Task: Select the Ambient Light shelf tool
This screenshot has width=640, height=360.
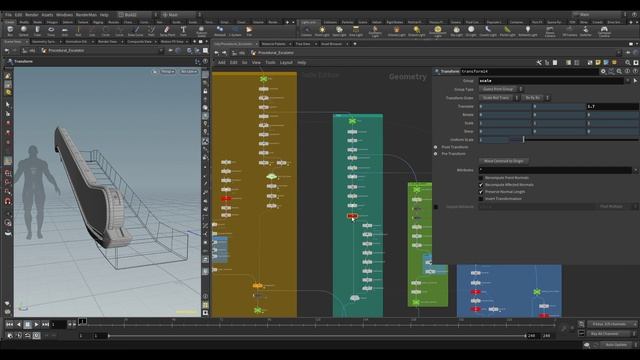Action: [x=528, y=31]
